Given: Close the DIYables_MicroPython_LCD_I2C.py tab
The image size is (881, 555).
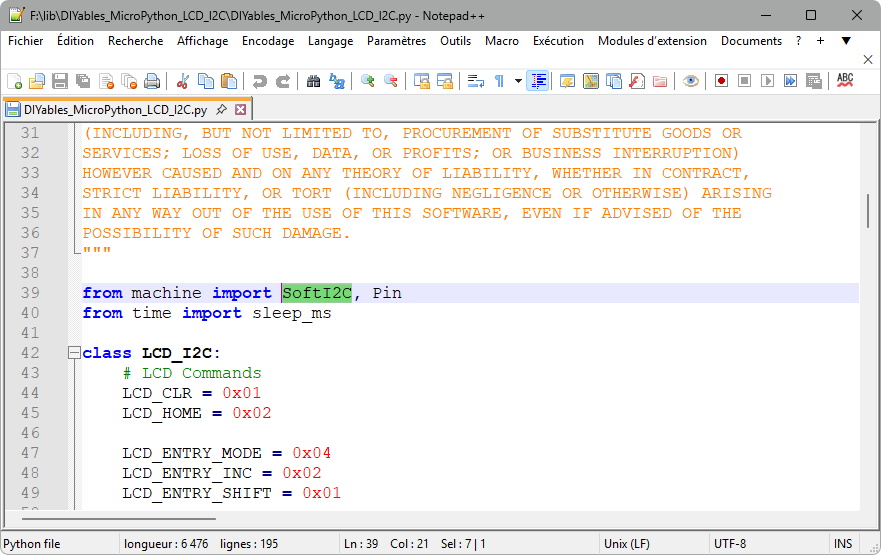Looking at the screenshot, I should click(240, 110).
